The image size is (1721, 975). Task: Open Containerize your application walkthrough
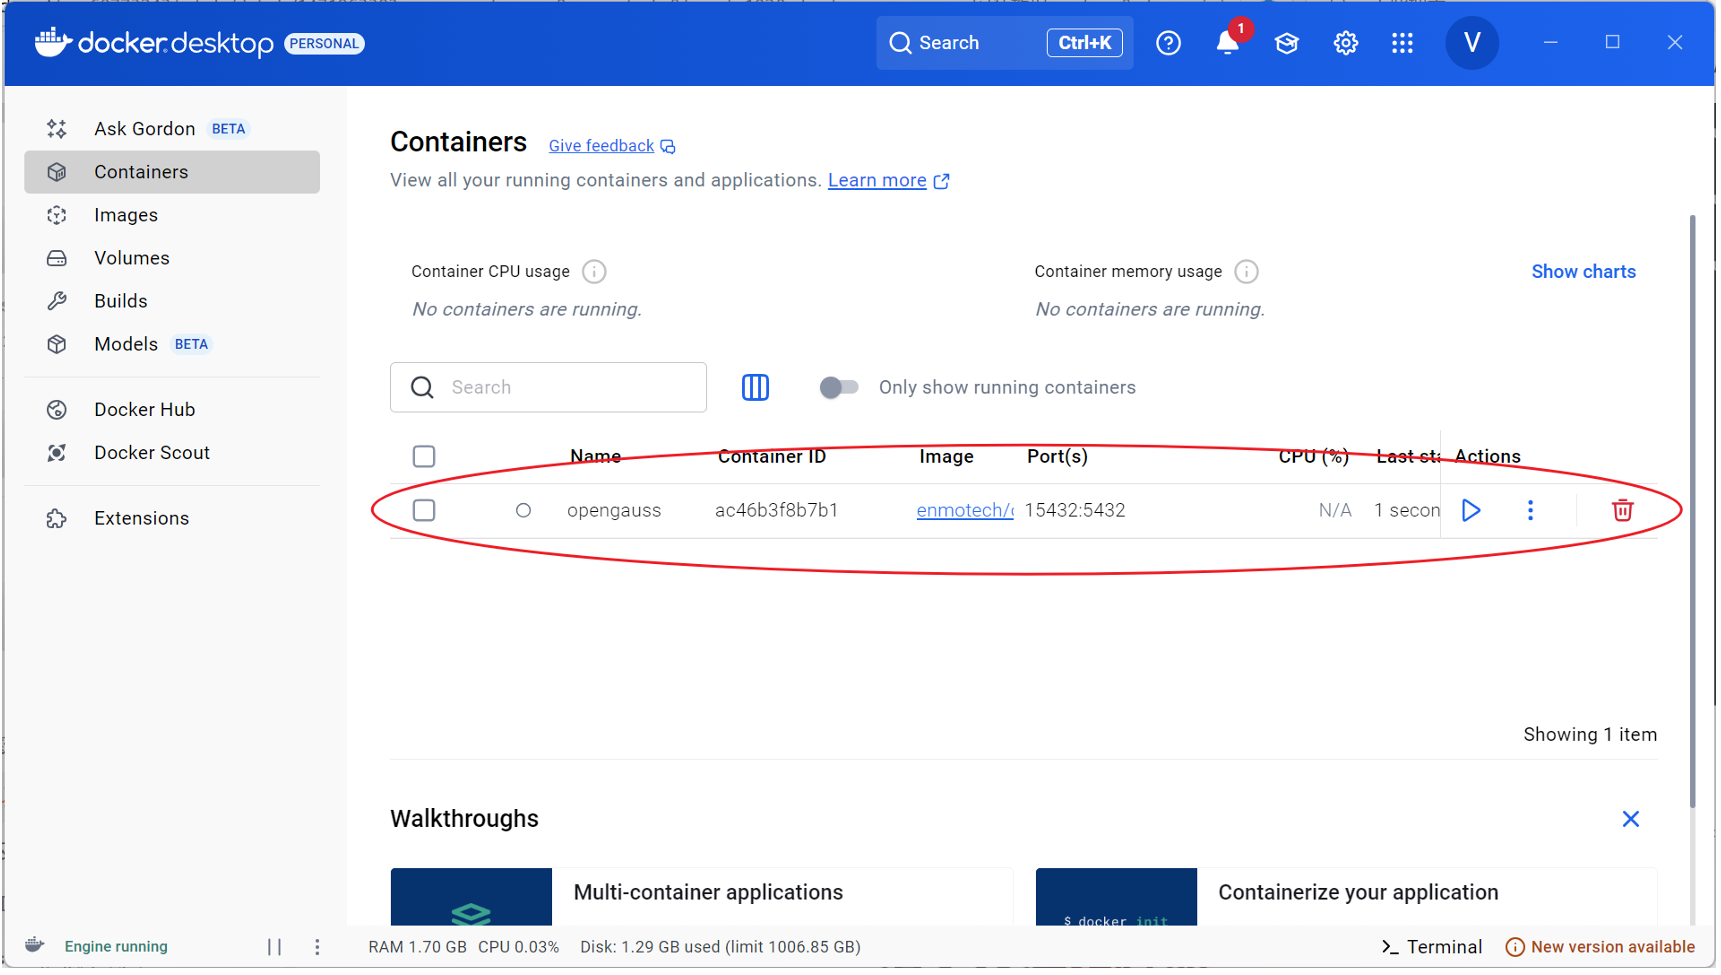pyautogui.click(x=1347, y=897)
